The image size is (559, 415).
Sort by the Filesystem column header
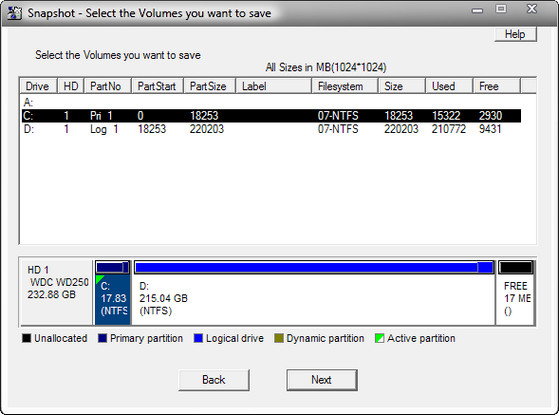click(x=344, y=86)
